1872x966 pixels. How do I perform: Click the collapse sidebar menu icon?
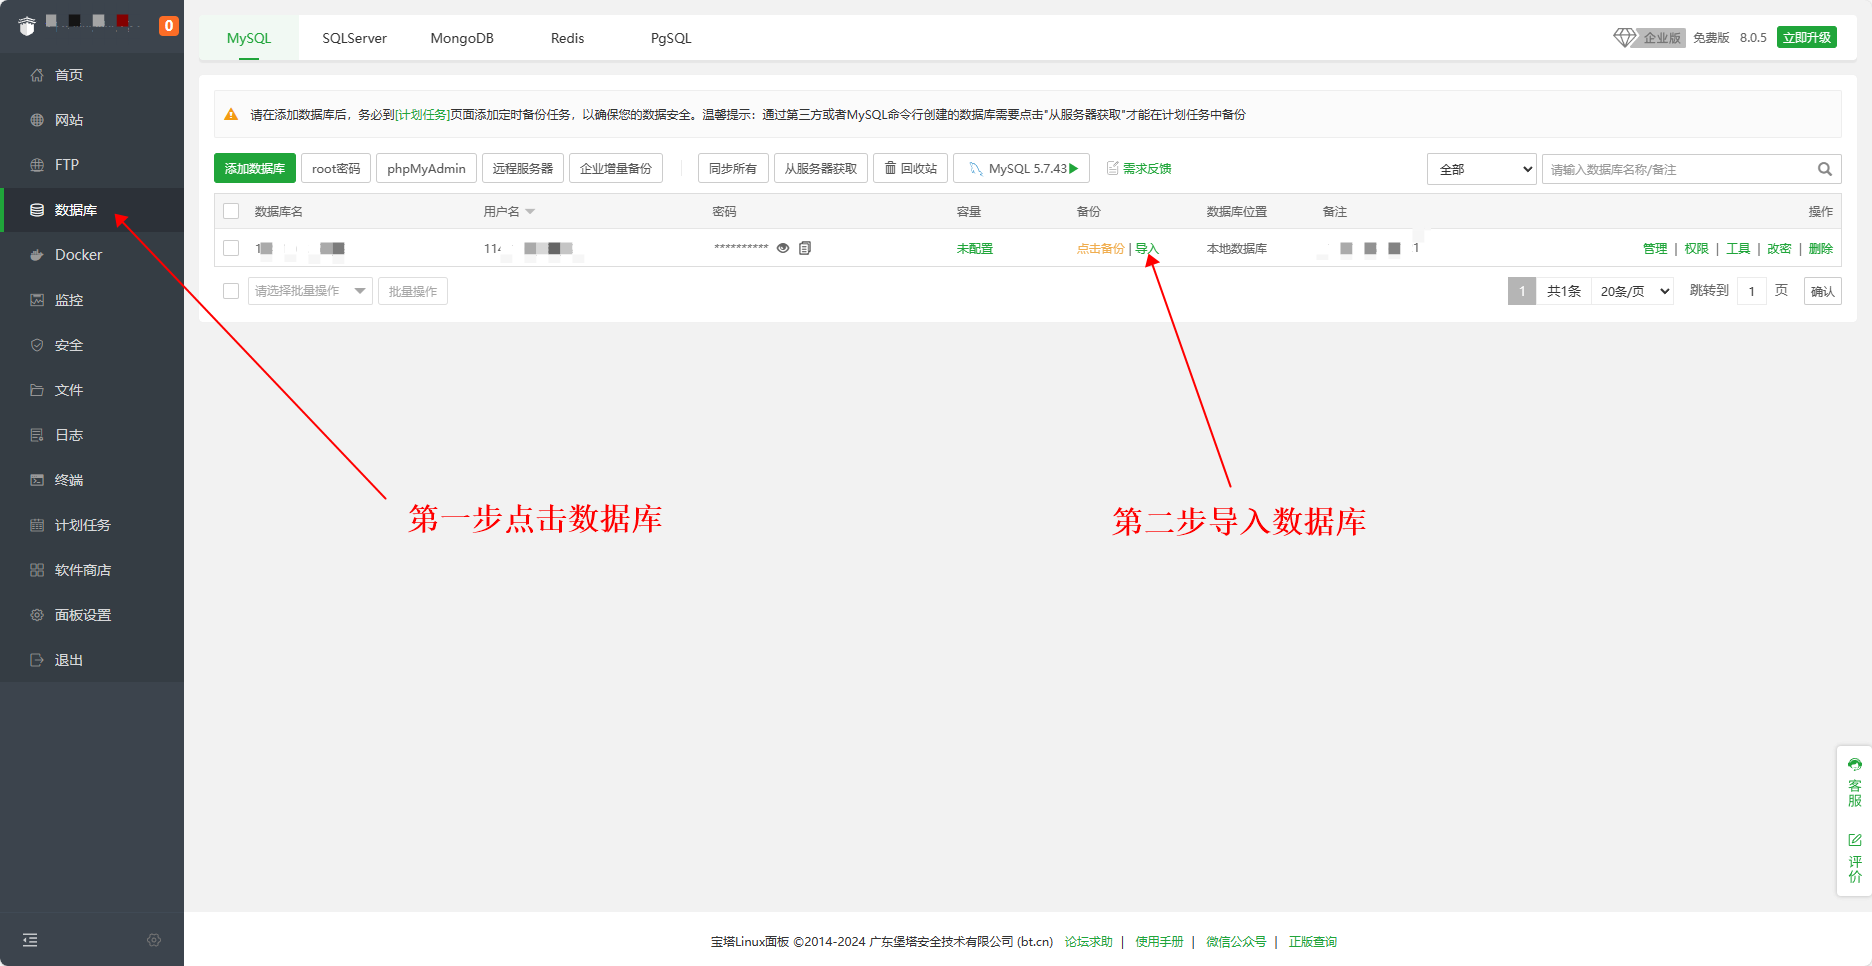pos(30,940)
